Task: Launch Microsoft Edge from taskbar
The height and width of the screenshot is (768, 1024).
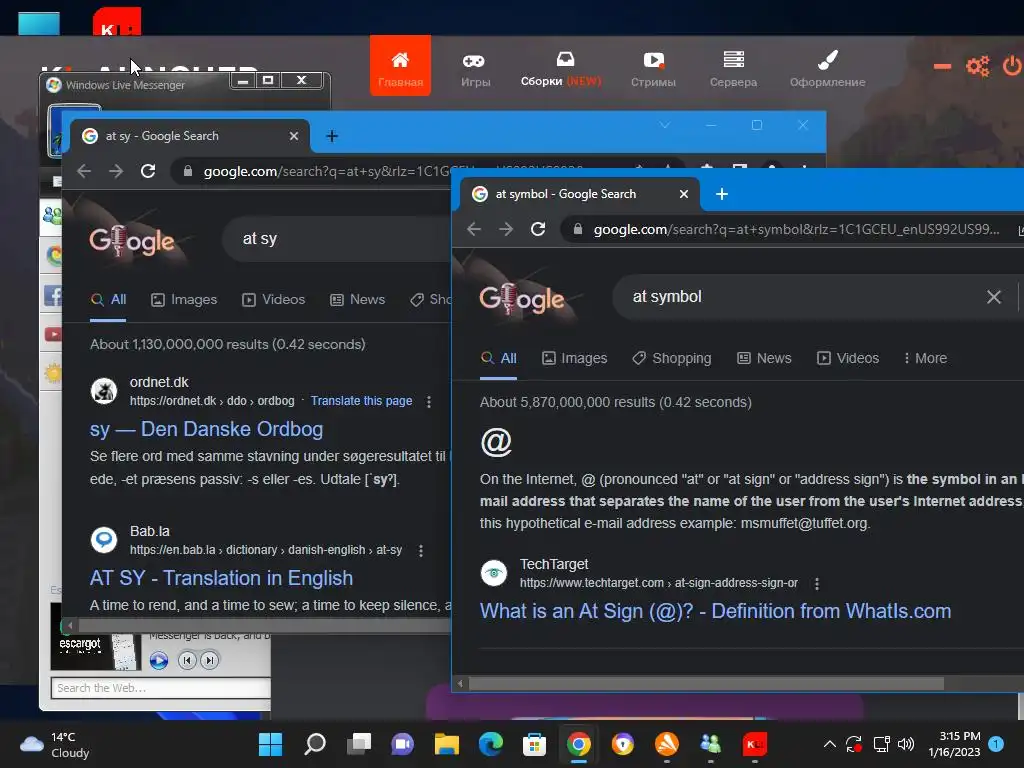Action: pos(490,744)
